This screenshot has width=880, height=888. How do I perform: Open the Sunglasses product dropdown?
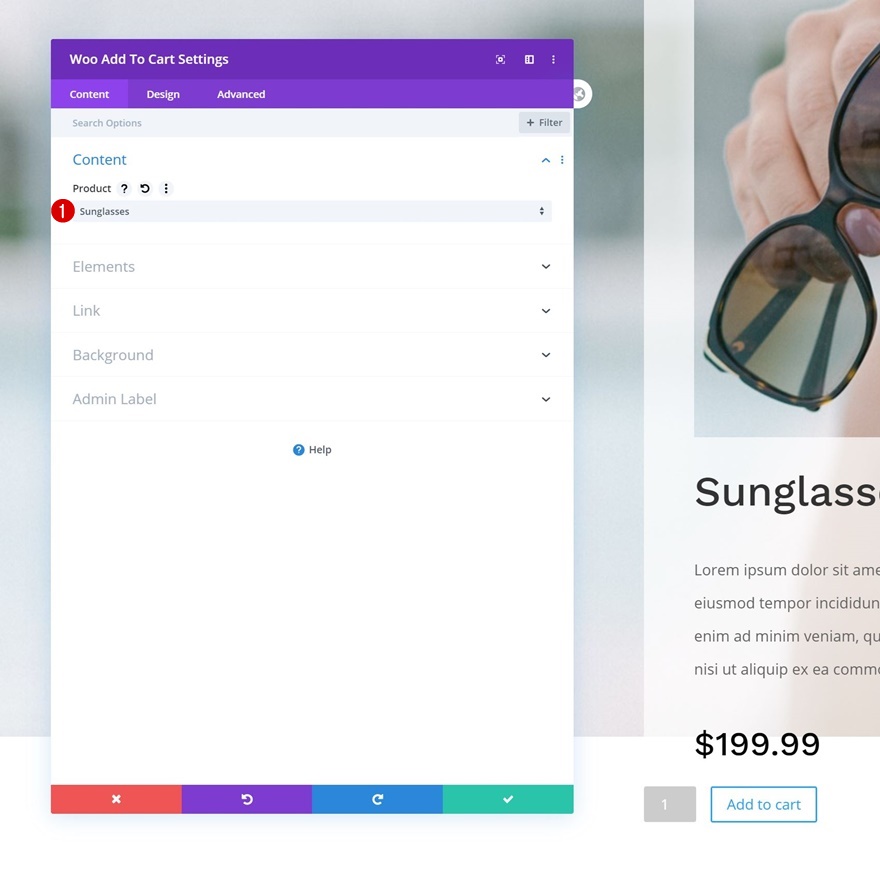coord(312,211)
